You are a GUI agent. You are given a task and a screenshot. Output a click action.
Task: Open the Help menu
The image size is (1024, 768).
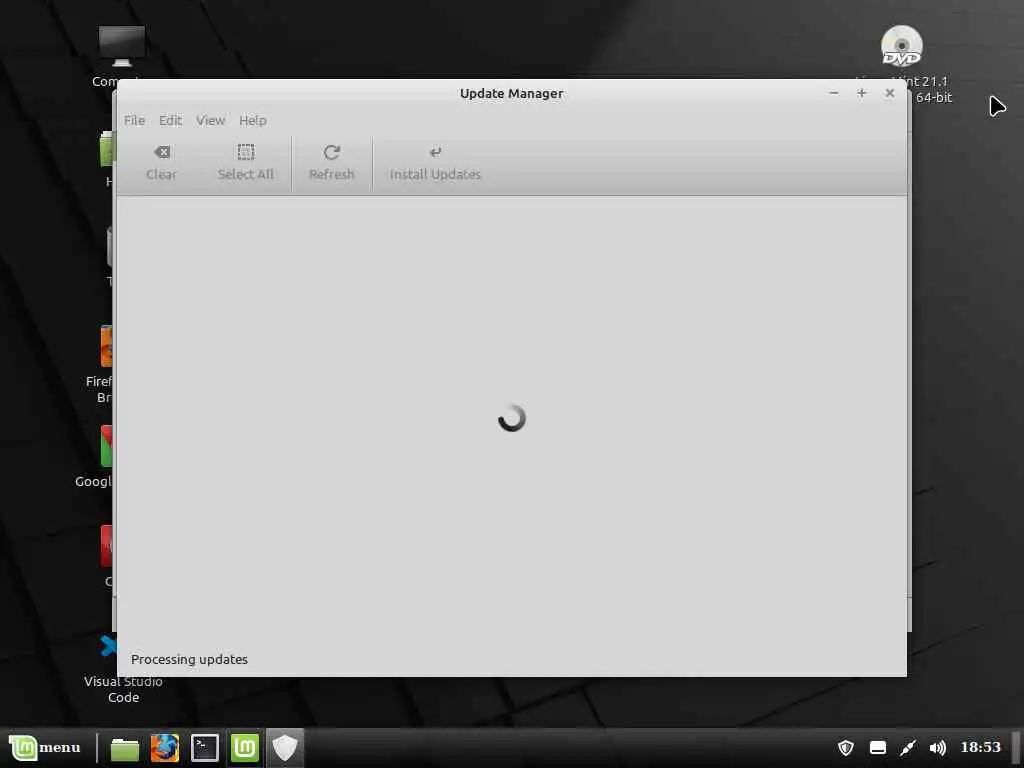253,120
